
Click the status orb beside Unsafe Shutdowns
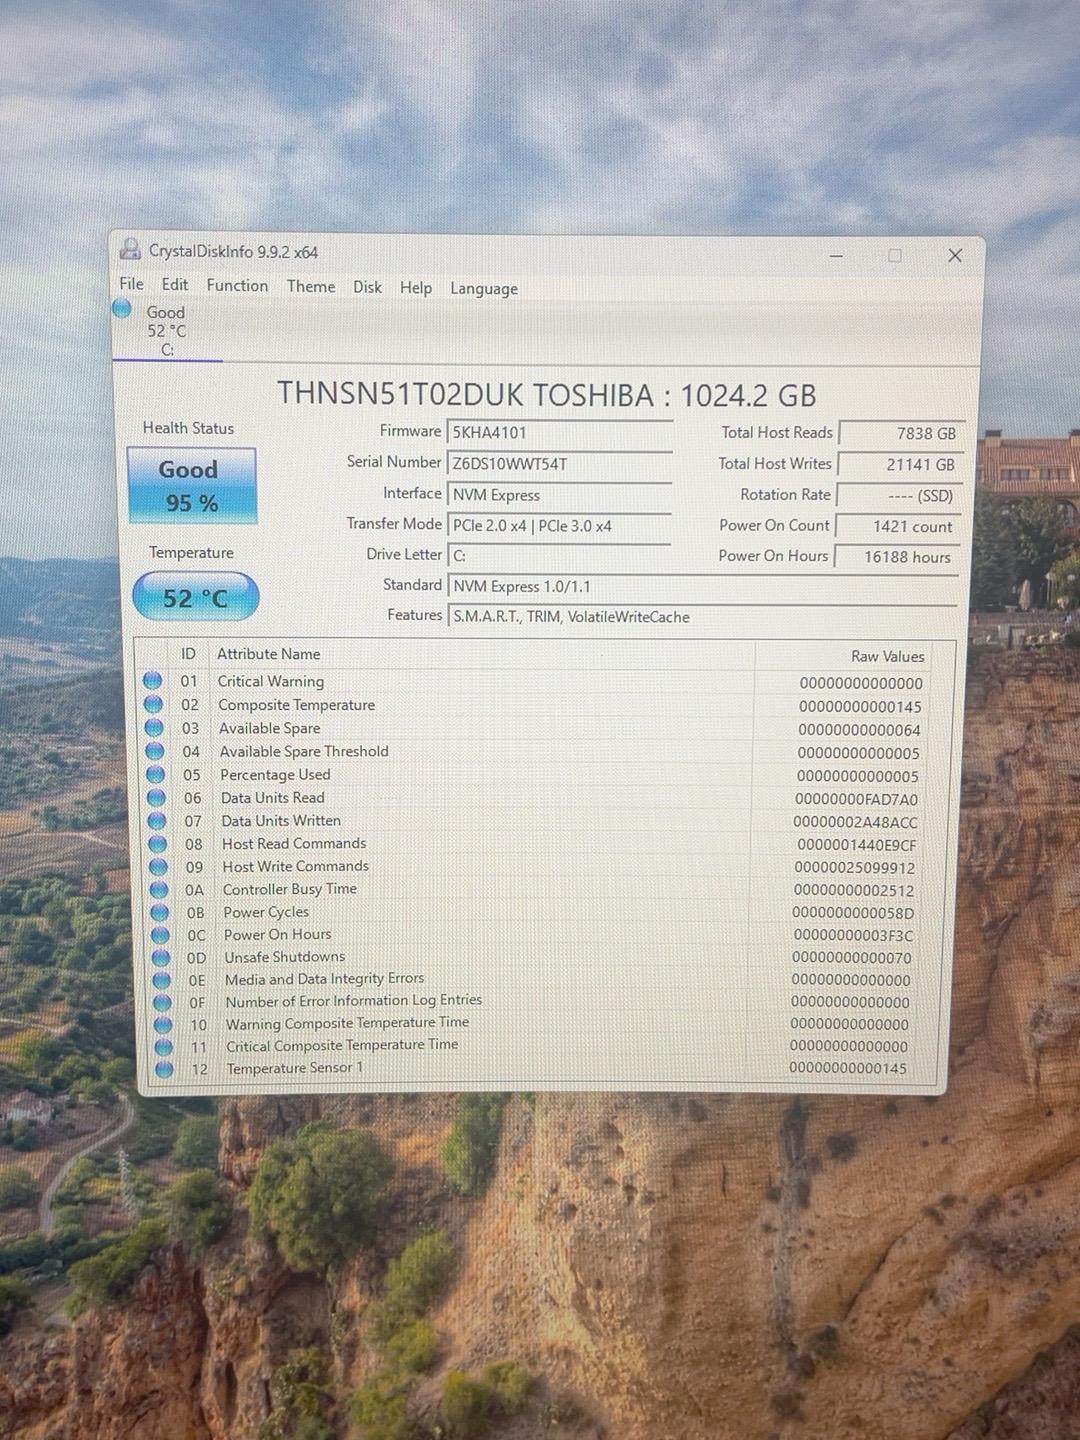click(161, 958)
